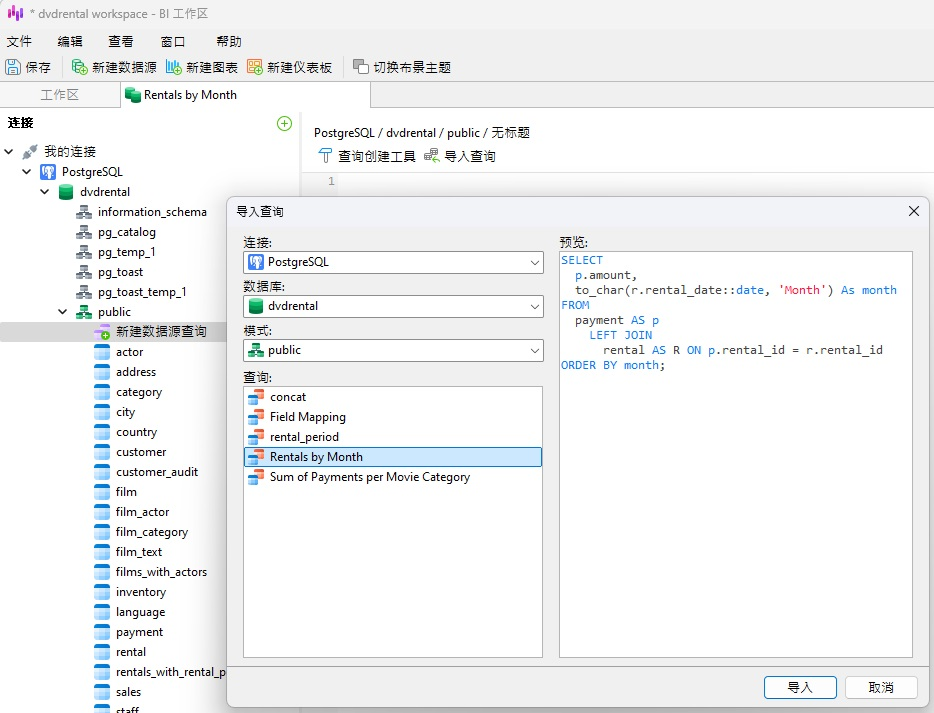The height and width of the screenshot is (713, 934).
Task: Click the 取消 button
Action: pyautogui.click(x=881, y=687)
